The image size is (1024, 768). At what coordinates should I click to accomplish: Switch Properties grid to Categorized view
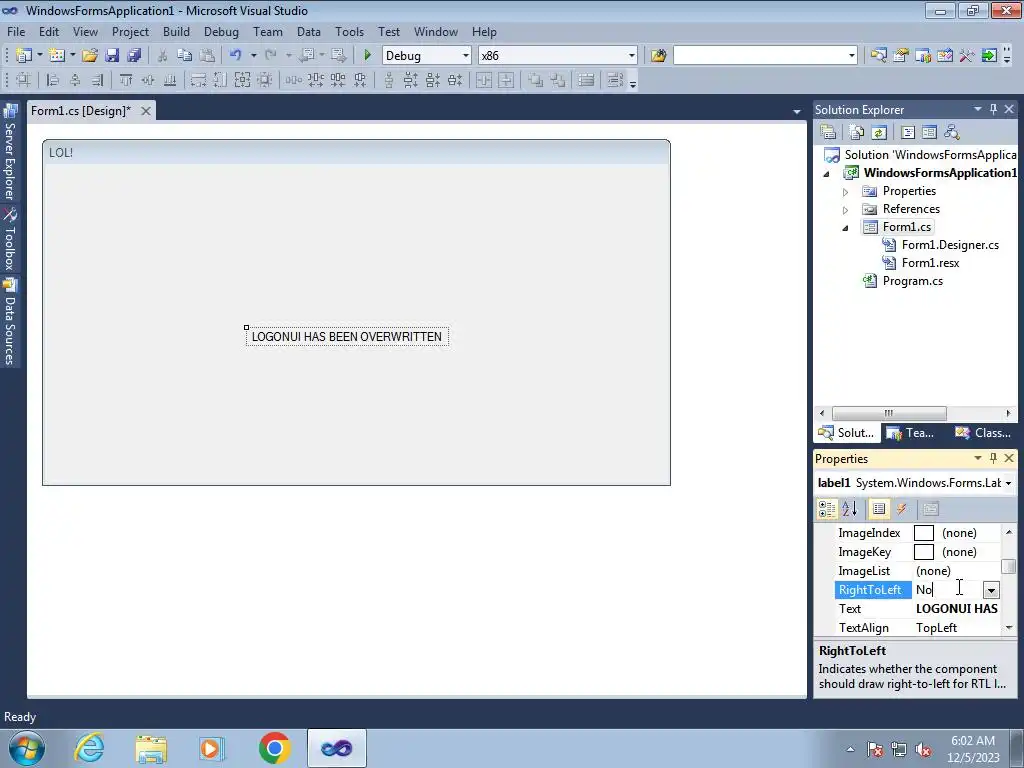(827, 509)
